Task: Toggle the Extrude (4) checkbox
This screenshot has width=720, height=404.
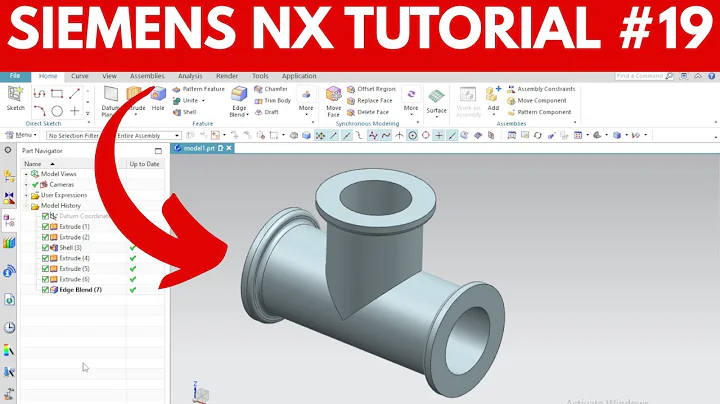Action: pos(45,258)
